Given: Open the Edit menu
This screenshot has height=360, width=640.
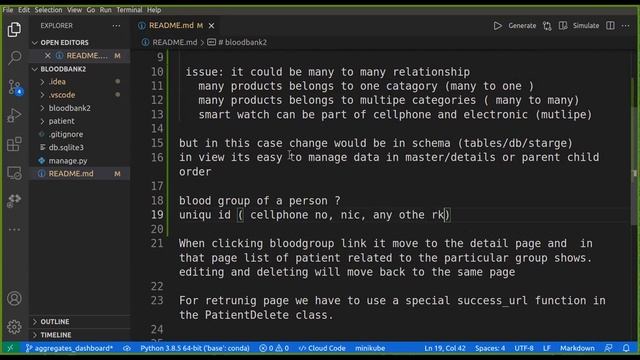Looking at the screenshot, I should (x=24, y=10).
